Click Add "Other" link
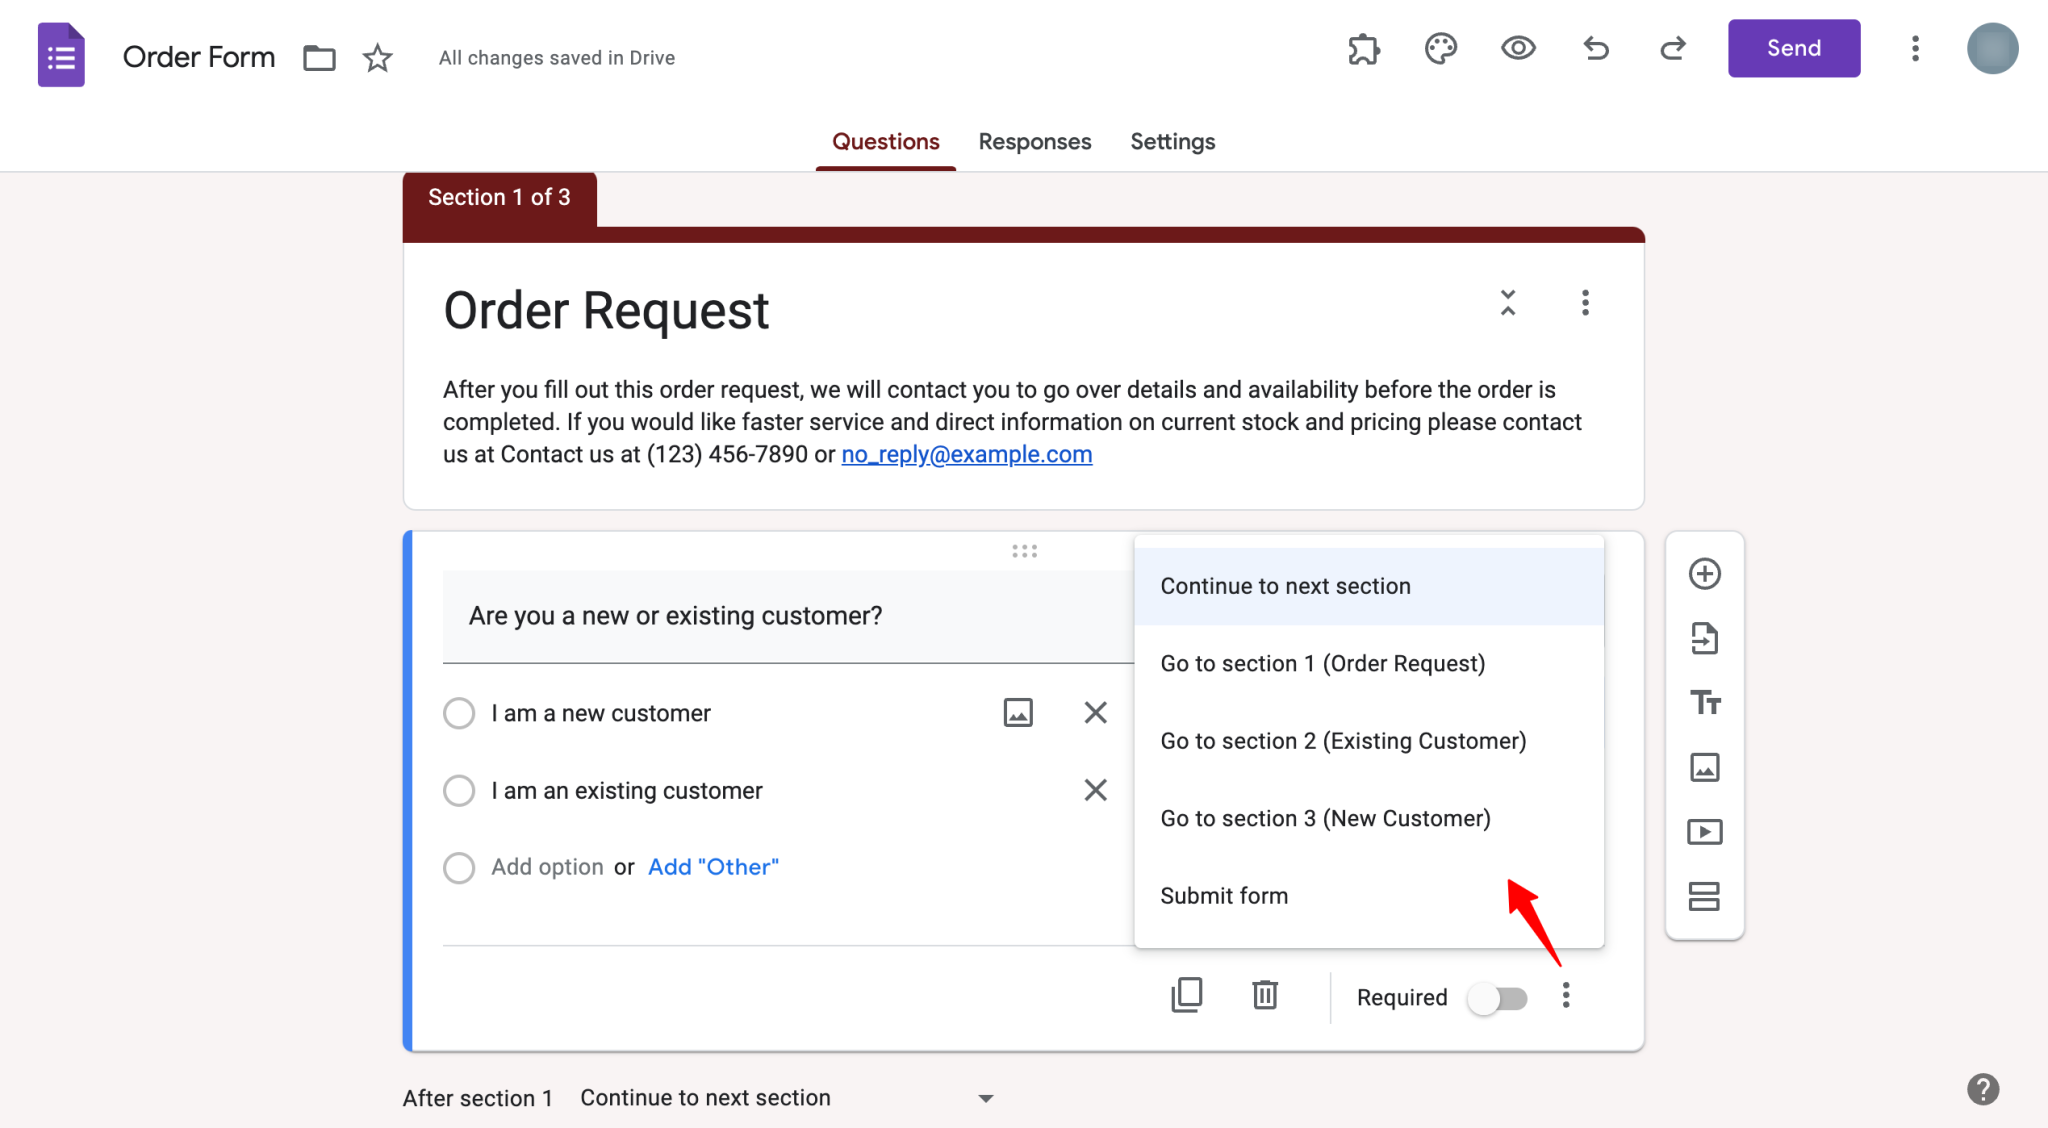 [713, 867]
